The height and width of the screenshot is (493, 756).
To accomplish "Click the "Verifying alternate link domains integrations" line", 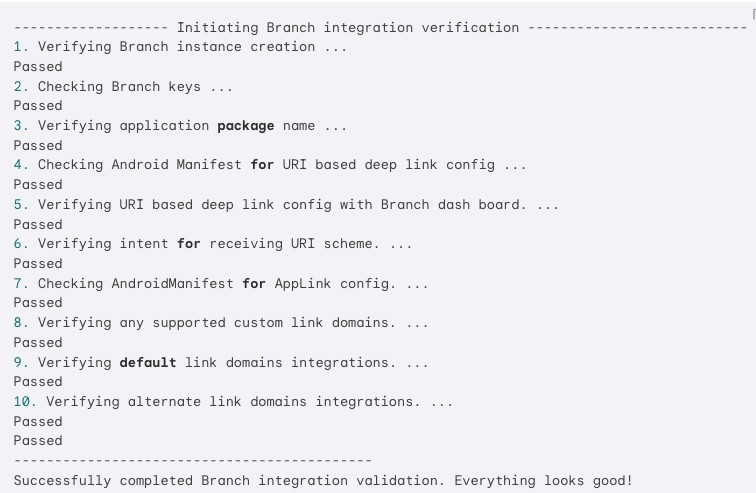I will point(233,401).
